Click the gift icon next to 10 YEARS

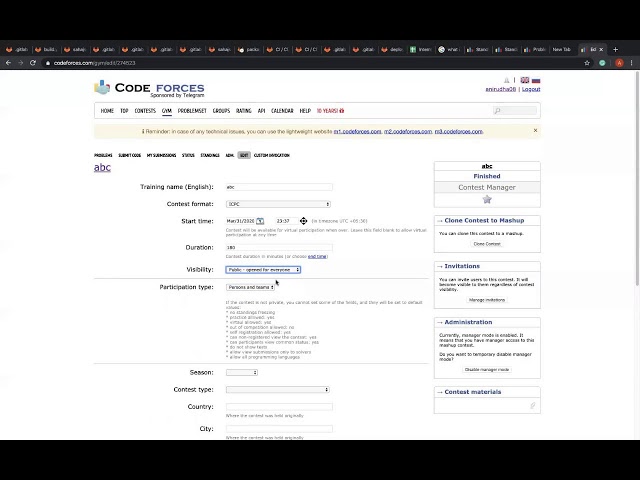(342, 111)
